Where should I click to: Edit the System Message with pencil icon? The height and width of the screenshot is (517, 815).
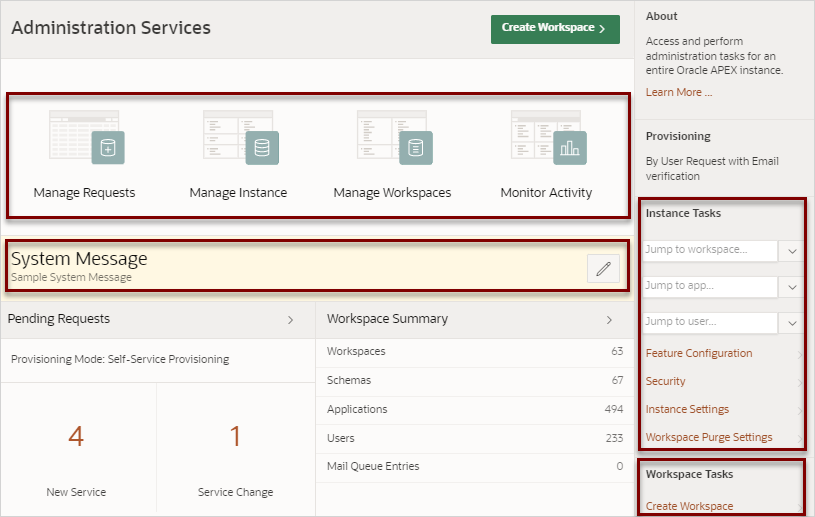[x=603, y=269]
